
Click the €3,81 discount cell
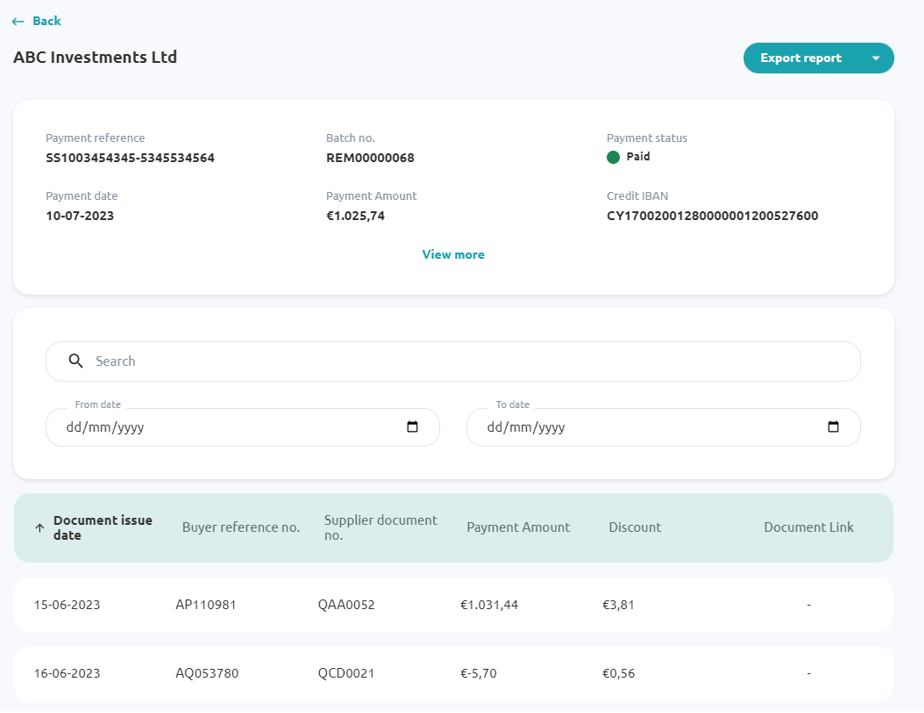618,605
